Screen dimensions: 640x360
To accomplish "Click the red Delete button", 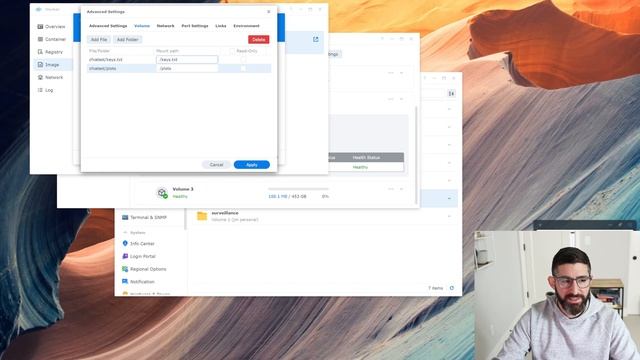I will pyautogui.click(x=259, y=40).
